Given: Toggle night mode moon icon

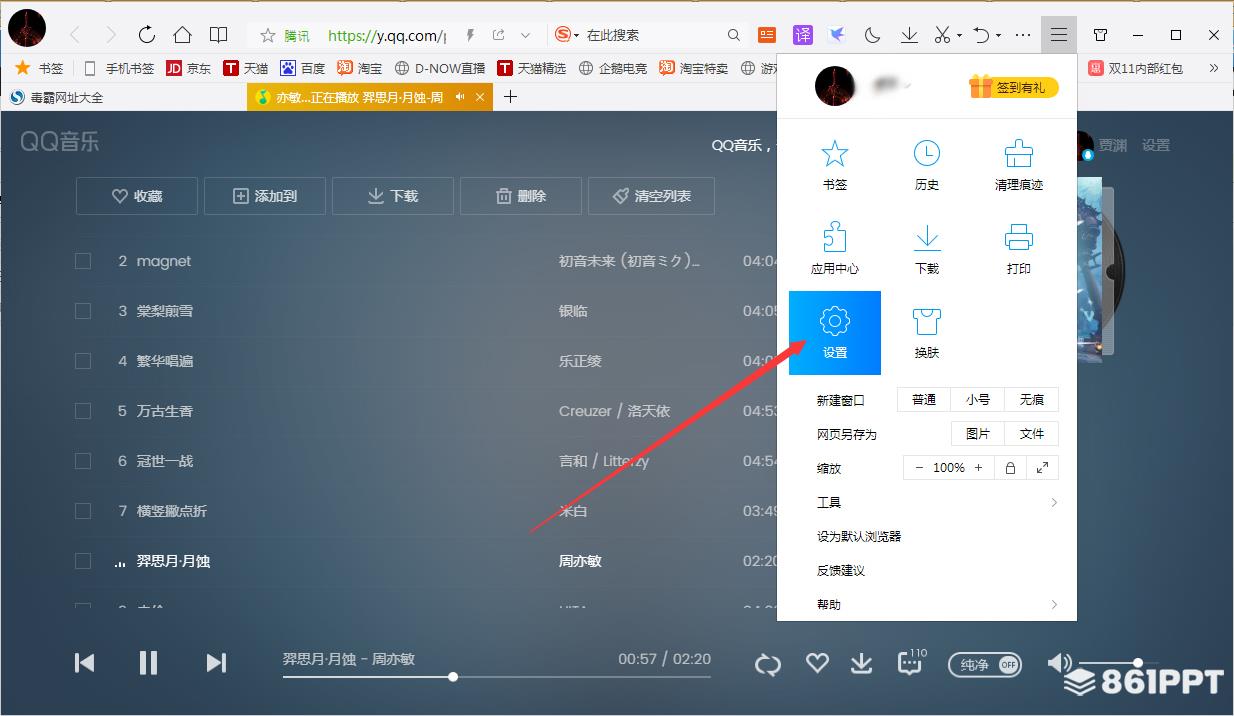Looking at the screenshot, I should (872, 35).
